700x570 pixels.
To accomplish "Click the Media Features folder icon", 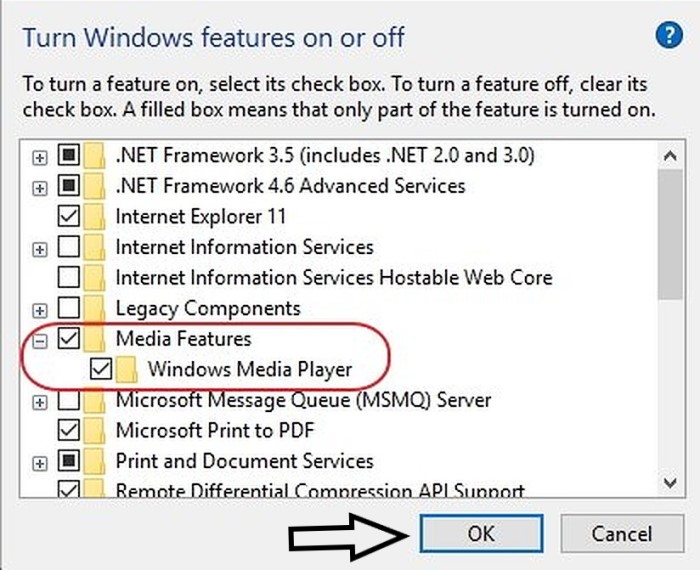I will click(x=96, y=339).
